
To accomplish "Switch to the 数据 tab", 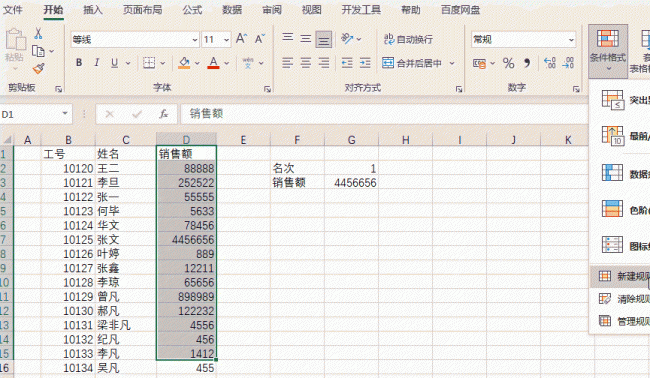I will (x=232, y=10).
